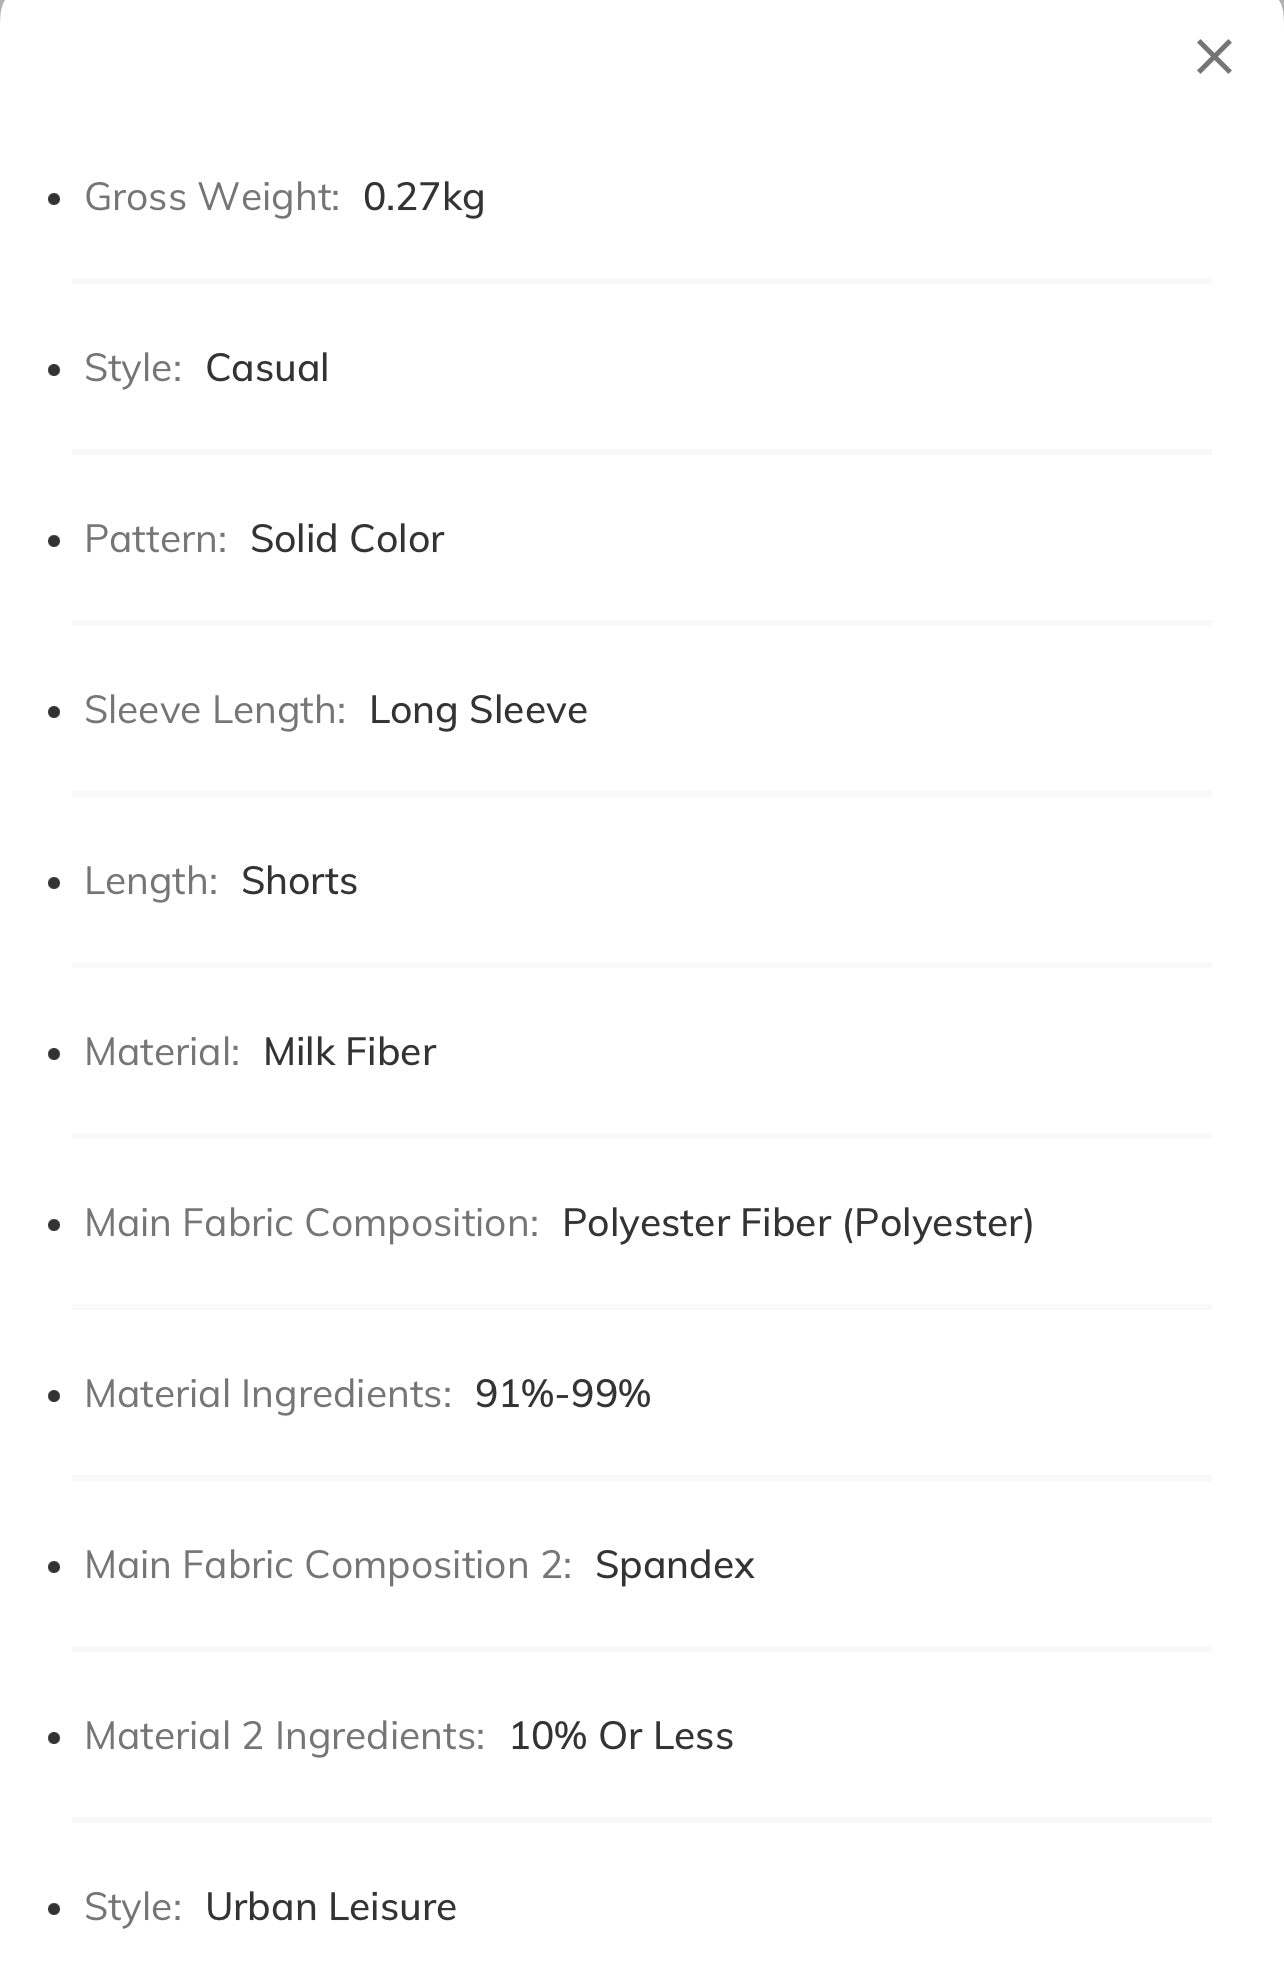Viewport: 1284px width, 1988px height.
Task: Tap the Milk Fiber value
Action: 350,1052
